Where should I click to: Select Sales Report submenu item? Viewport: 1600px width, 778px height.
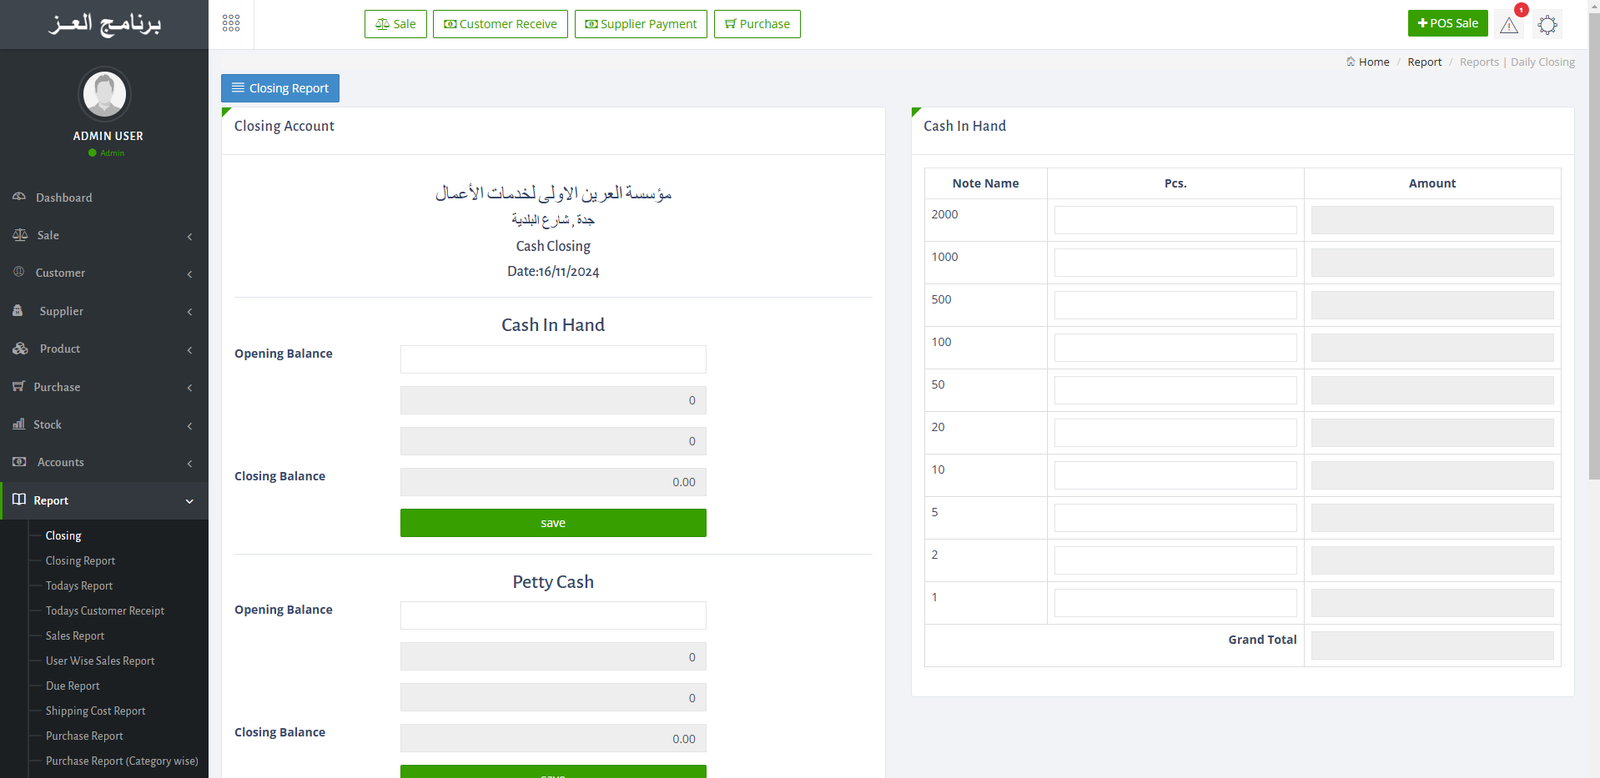(x=75, y=636)
